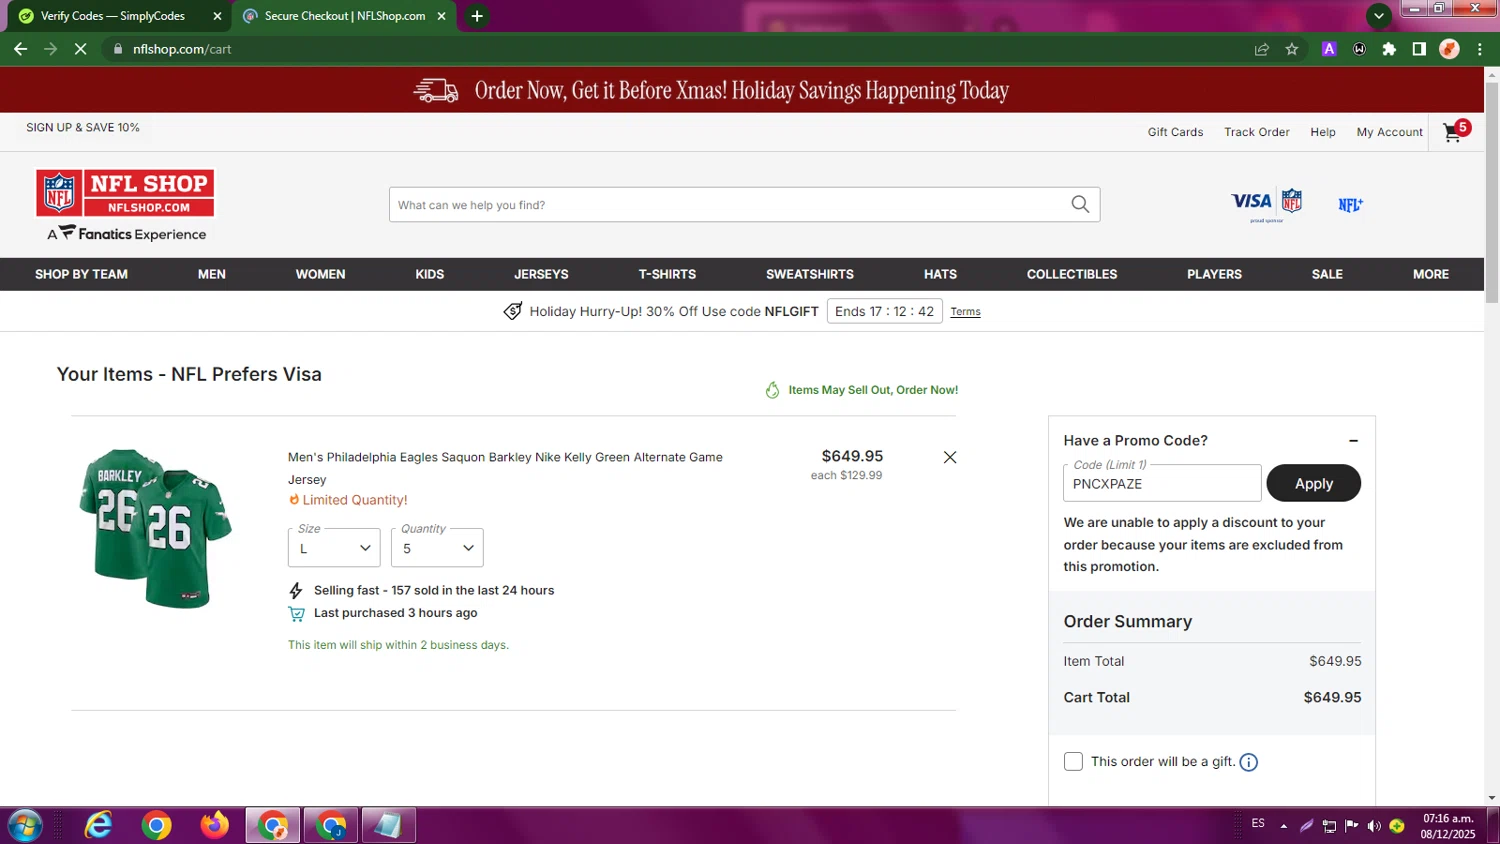Open the tab search dropdown arrow

click(x=1378, y=16)
